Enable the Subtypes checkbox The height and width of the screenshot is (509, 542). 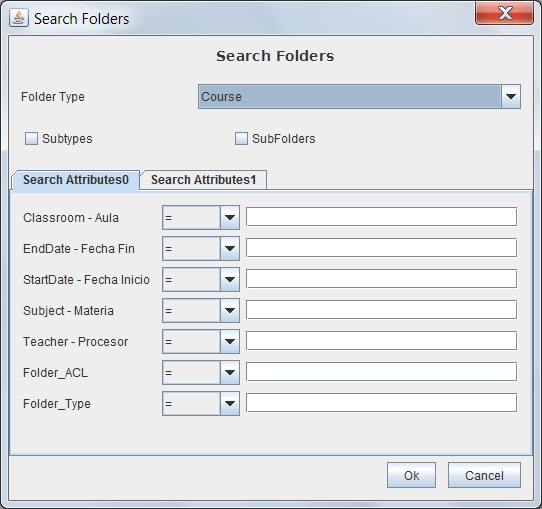click(x=31, y=139)
